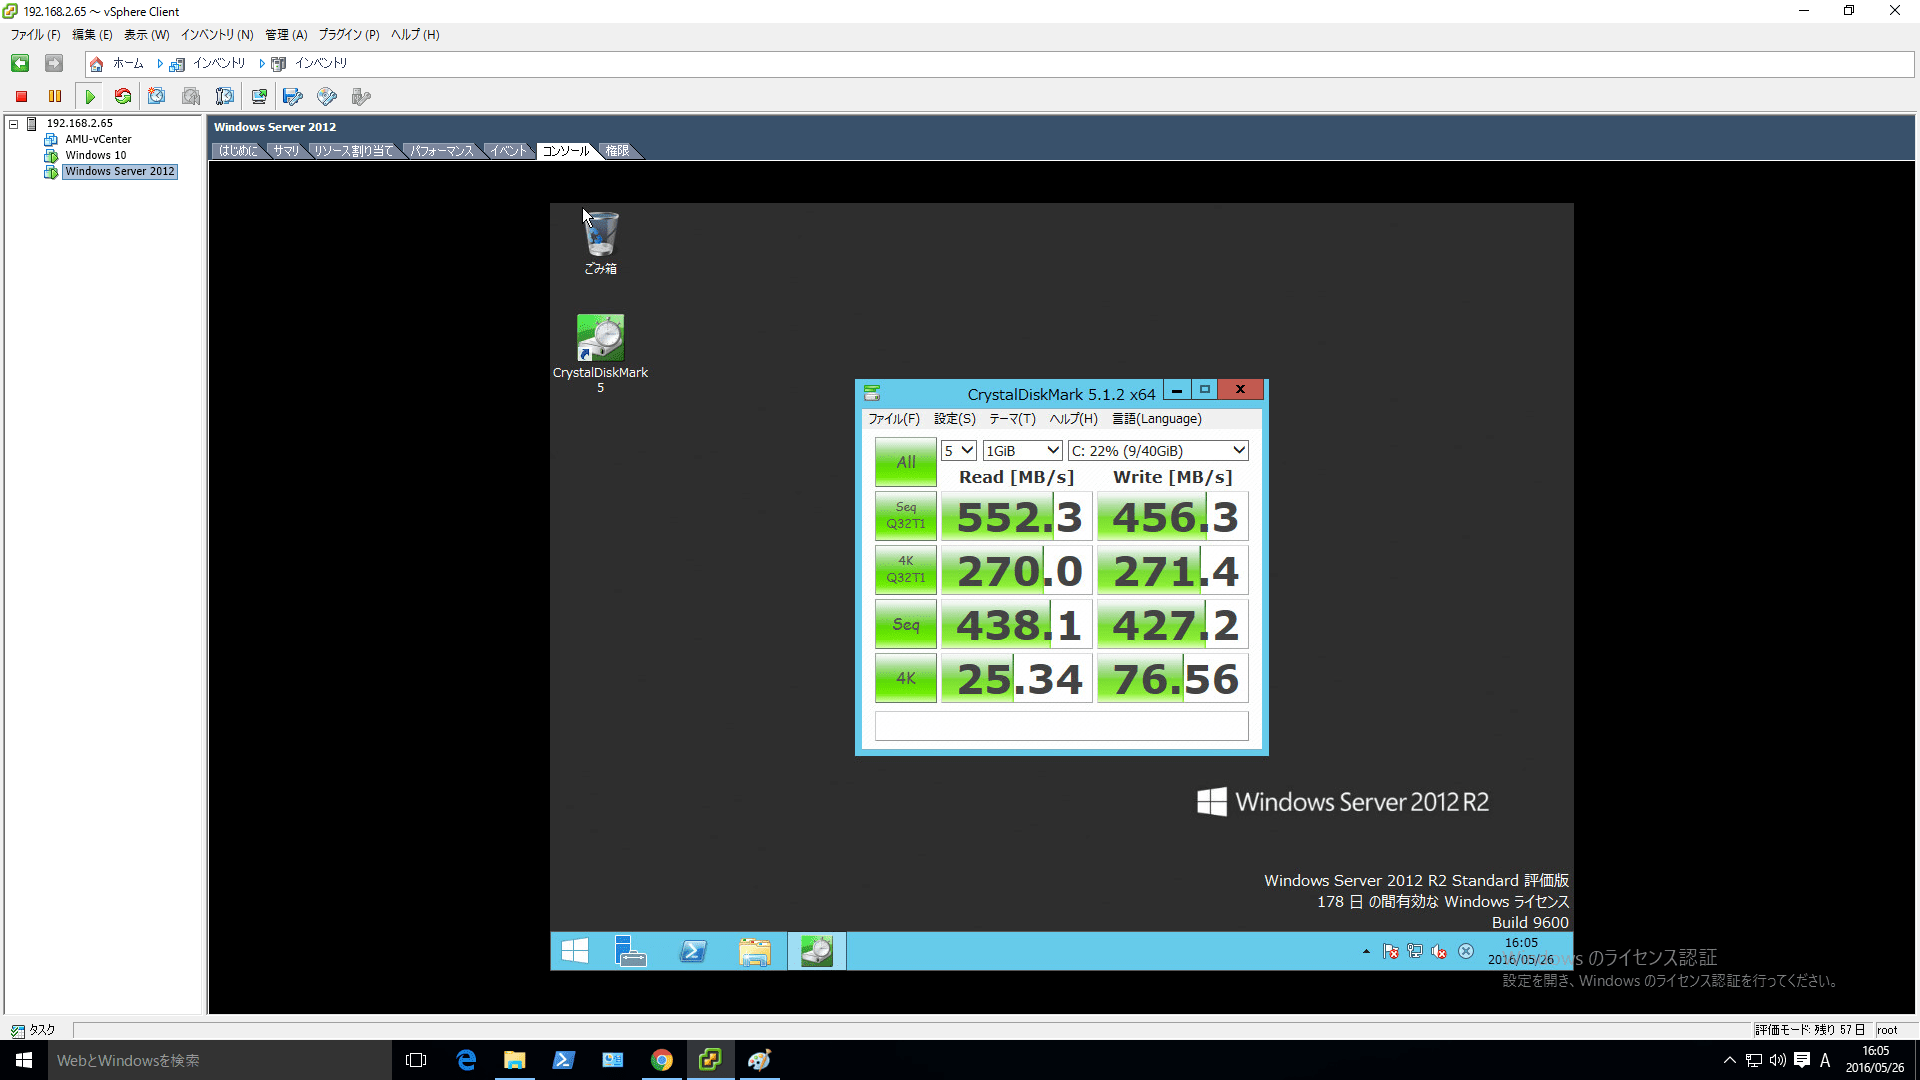The width and height of the screenshot is (1920, 1080).
Task: Open the Snapshot Manager icon
Action: click(225, 96)
